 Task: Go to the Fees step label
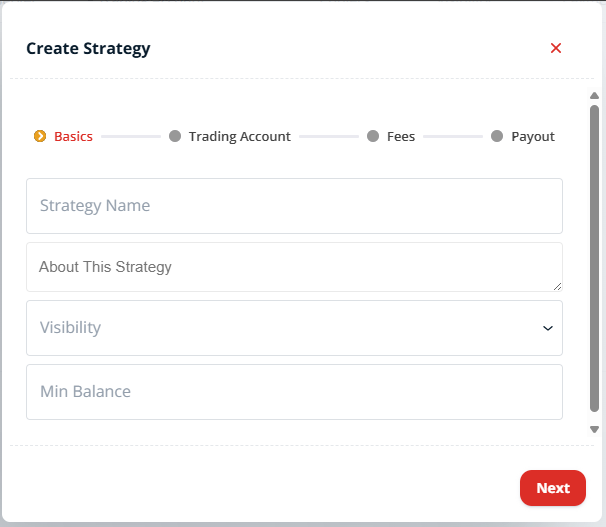401,136
